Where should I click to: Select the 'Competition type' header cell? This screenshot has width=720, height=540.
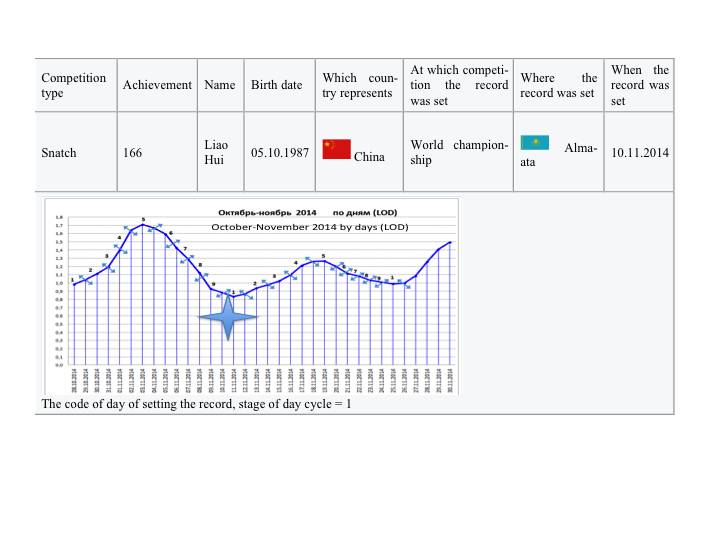coord(74,85)
